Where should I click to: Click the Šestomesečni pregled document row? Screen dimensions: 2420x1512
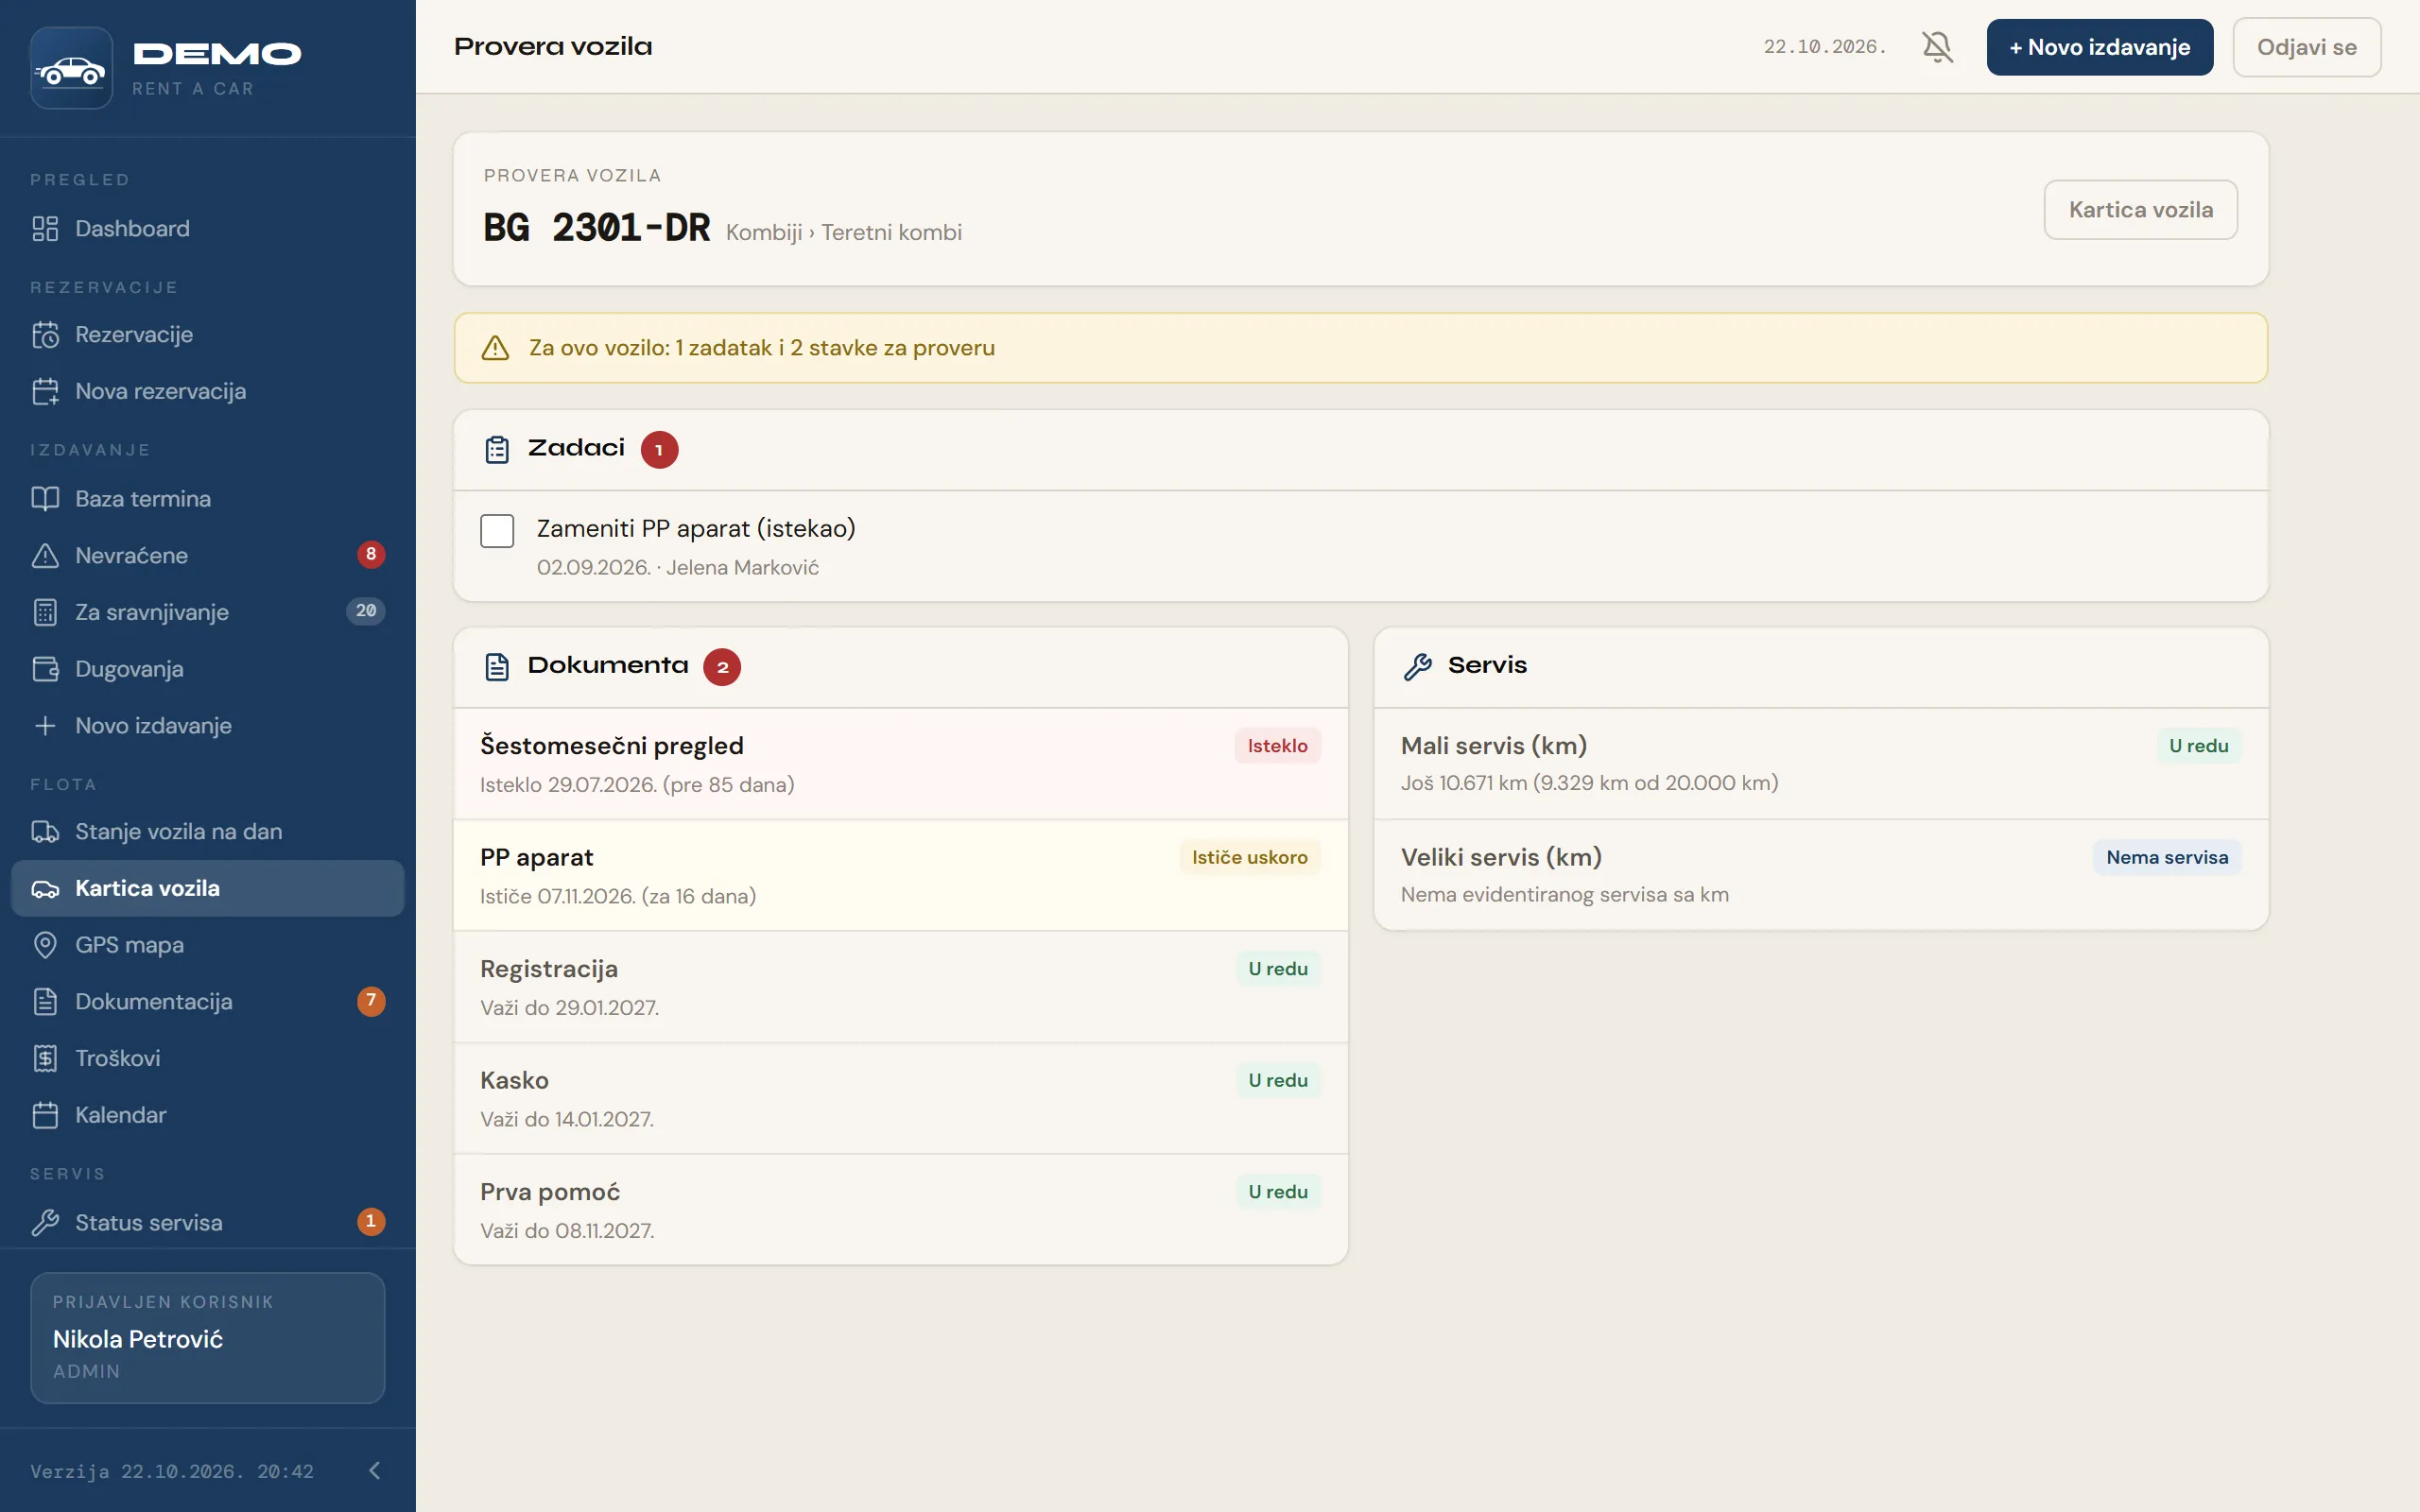900,764
